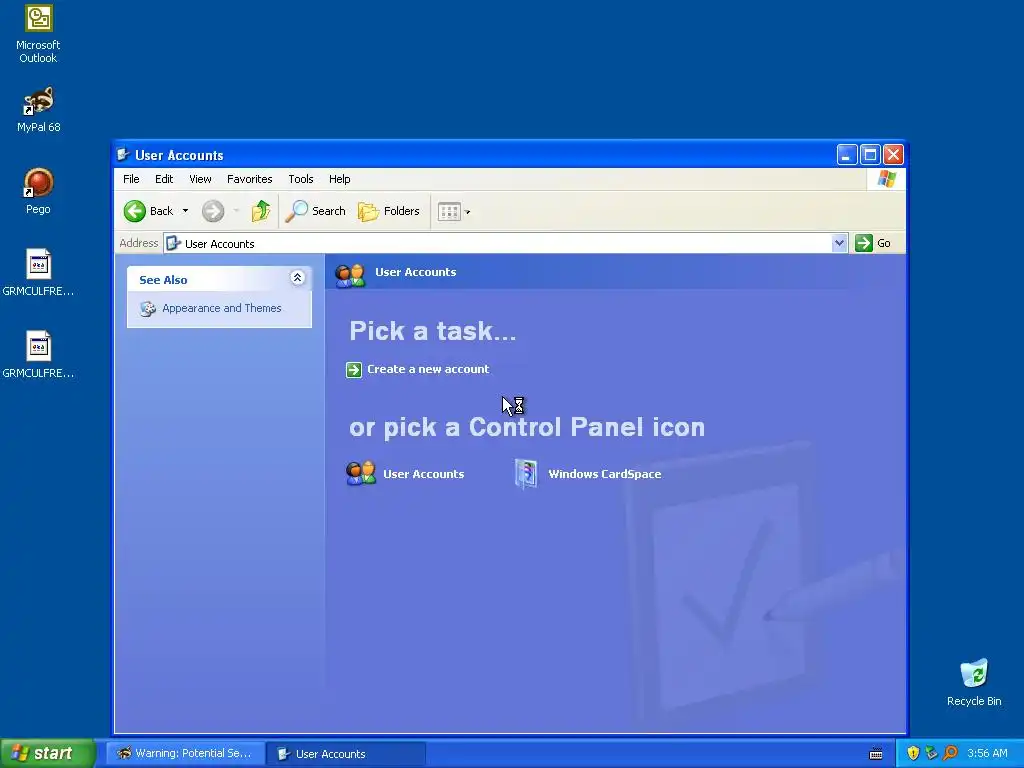Click the clock showing 3:56 AM
This screenshot has width=1024, height=768.
987,753
